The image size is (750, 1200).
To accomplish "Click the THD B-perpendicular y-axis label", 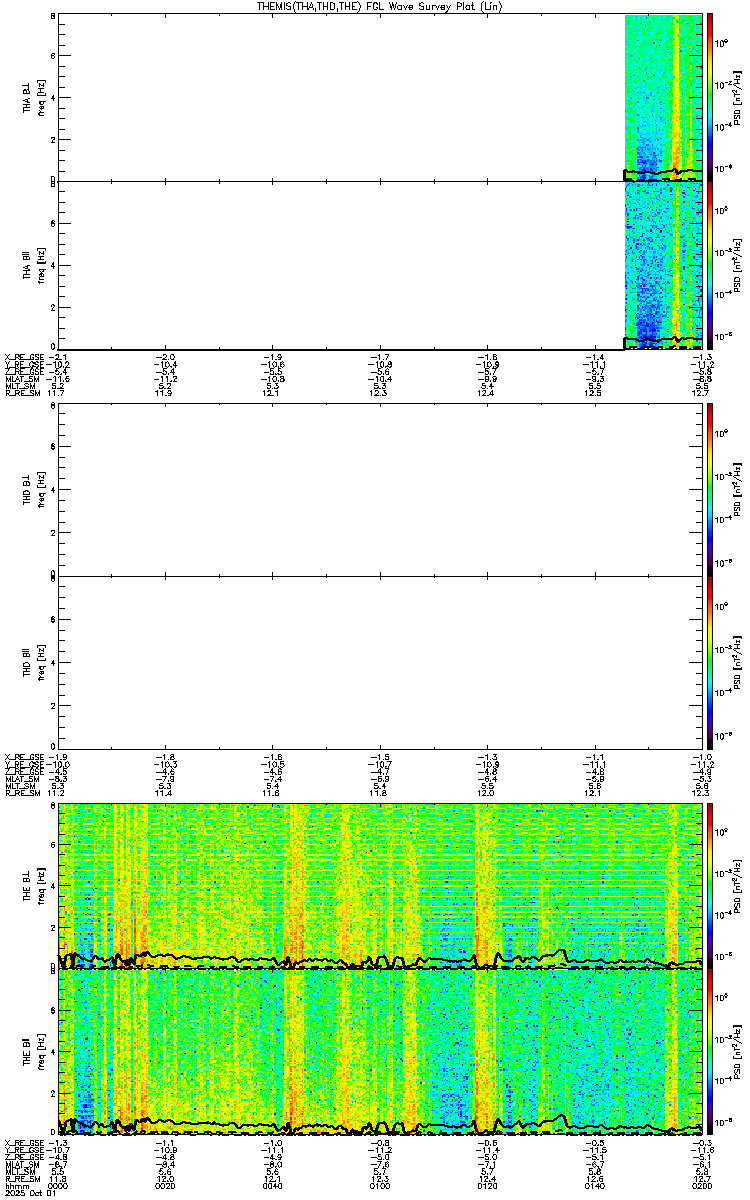I will point(28,490).
